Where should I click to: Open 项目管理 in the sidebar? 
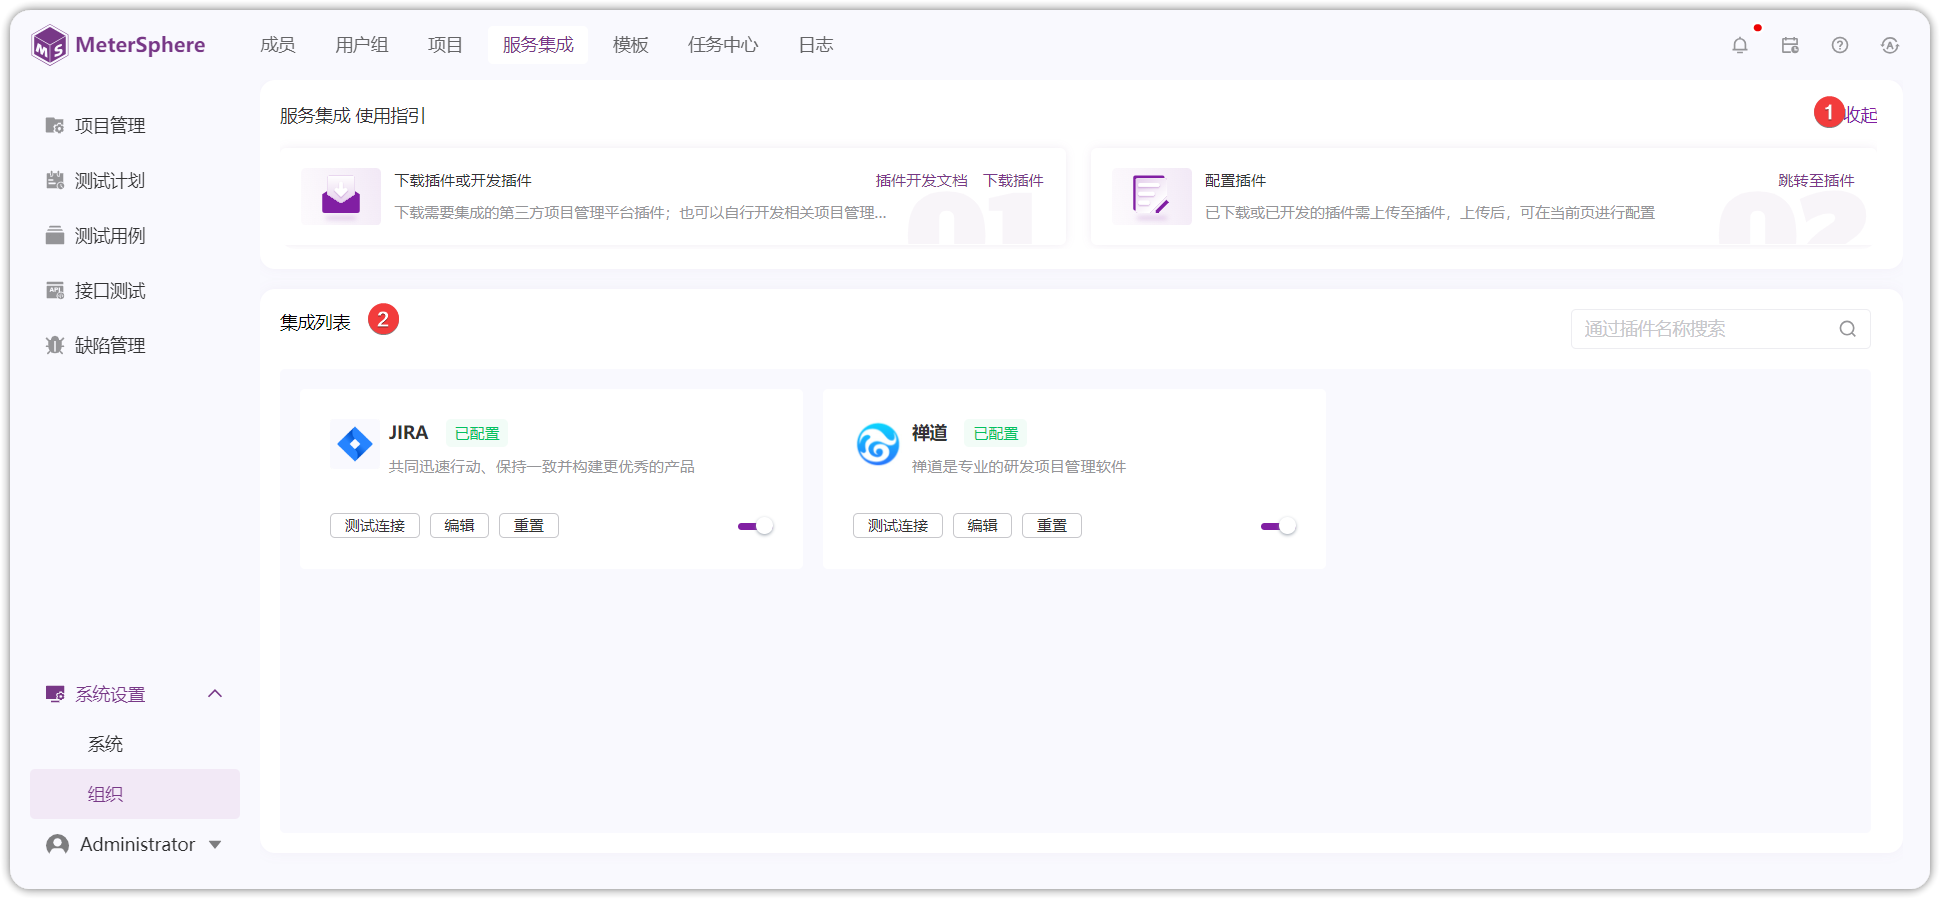tap(110, 125)
